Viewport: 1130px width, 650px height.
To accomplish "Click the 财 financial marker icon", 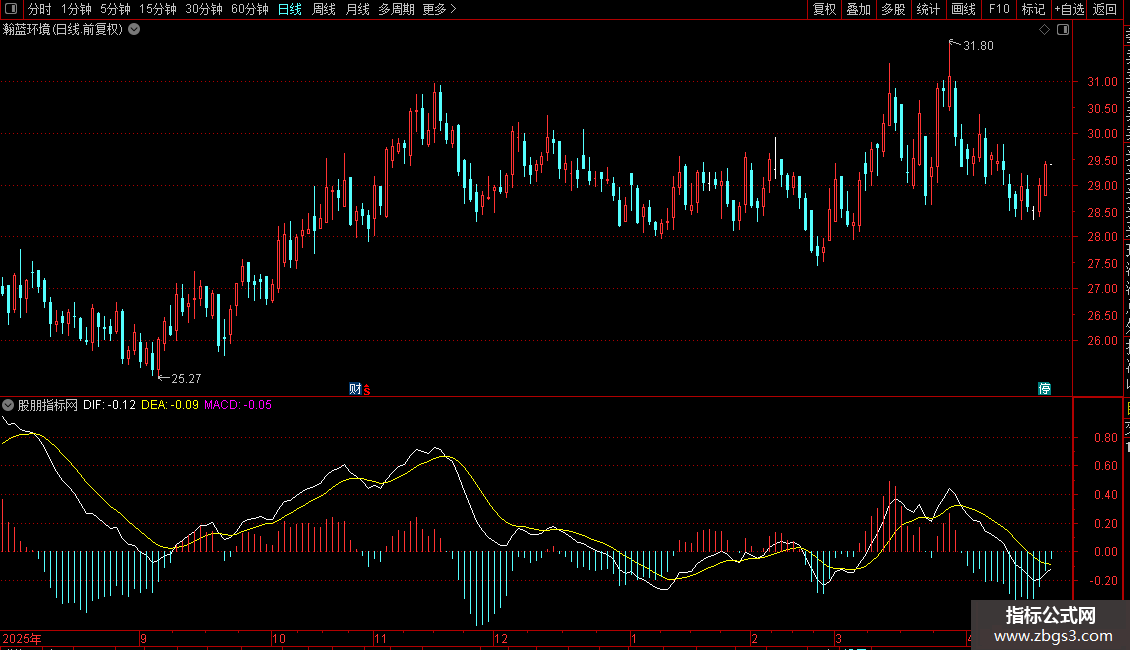I will pos(354,389).
